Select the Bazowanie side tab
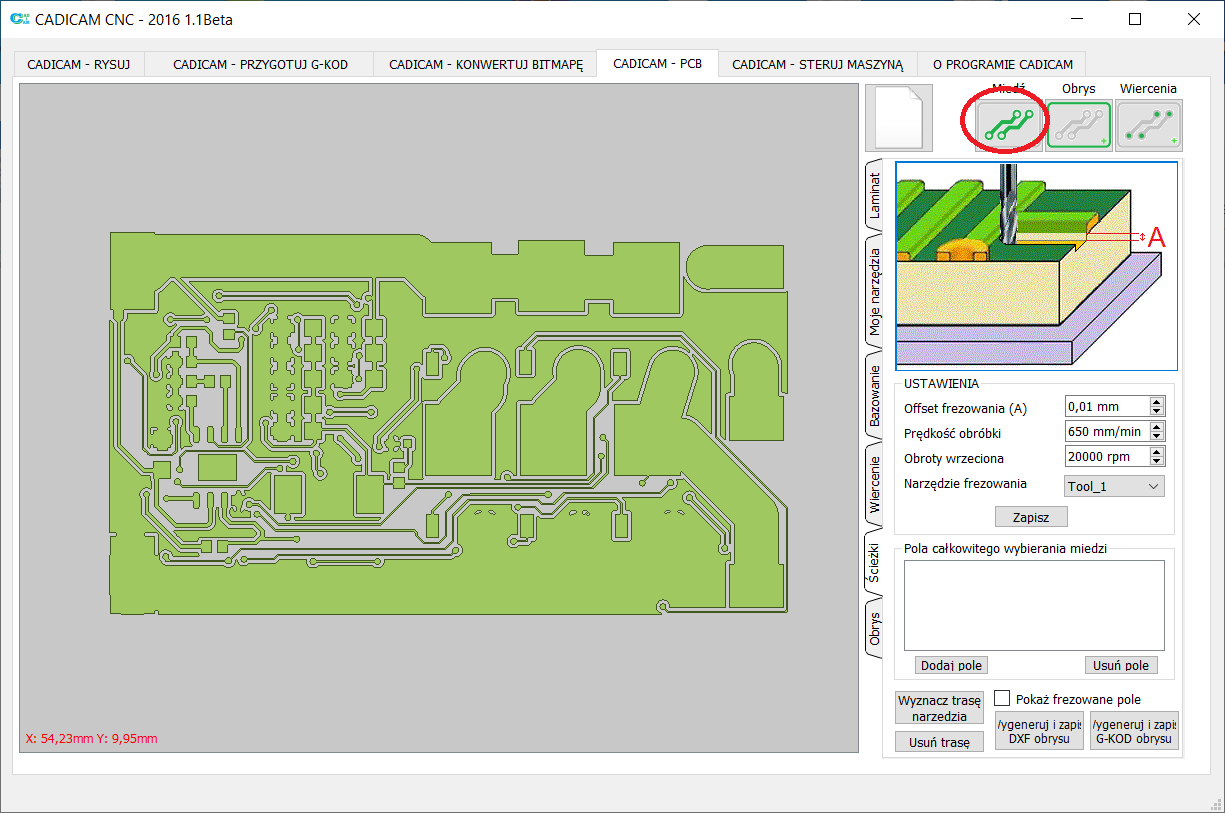1225x813 pixels. tap(874, 395)
